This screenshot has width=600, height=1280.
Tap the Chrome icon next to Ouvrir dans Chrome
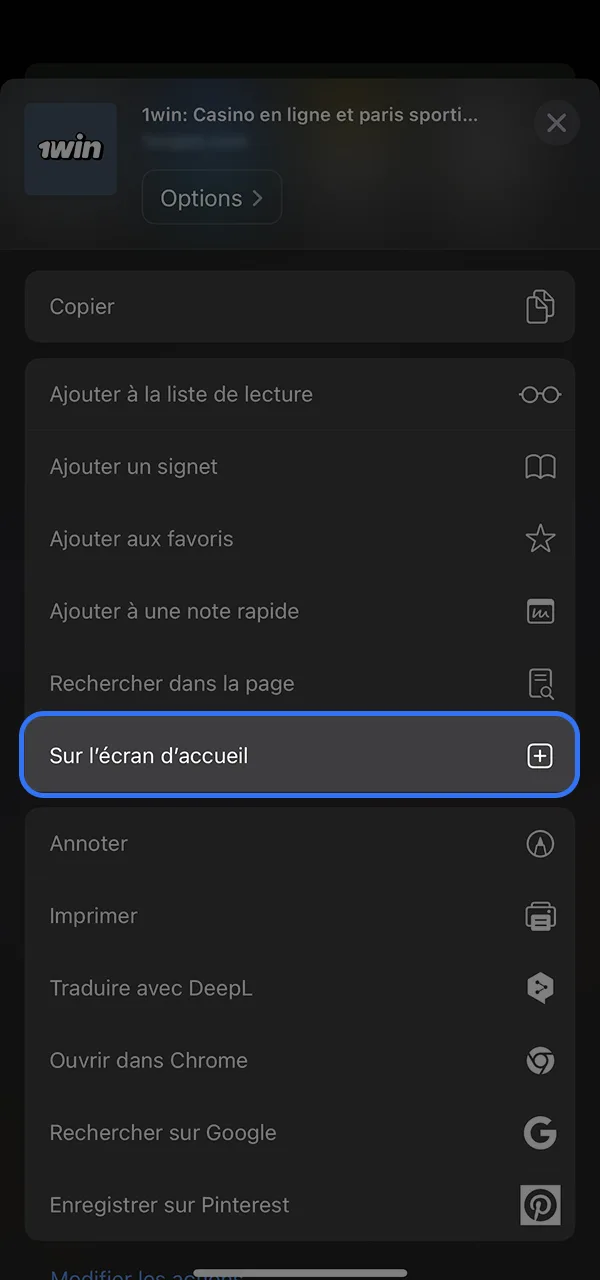click(x=540, y=1060)
